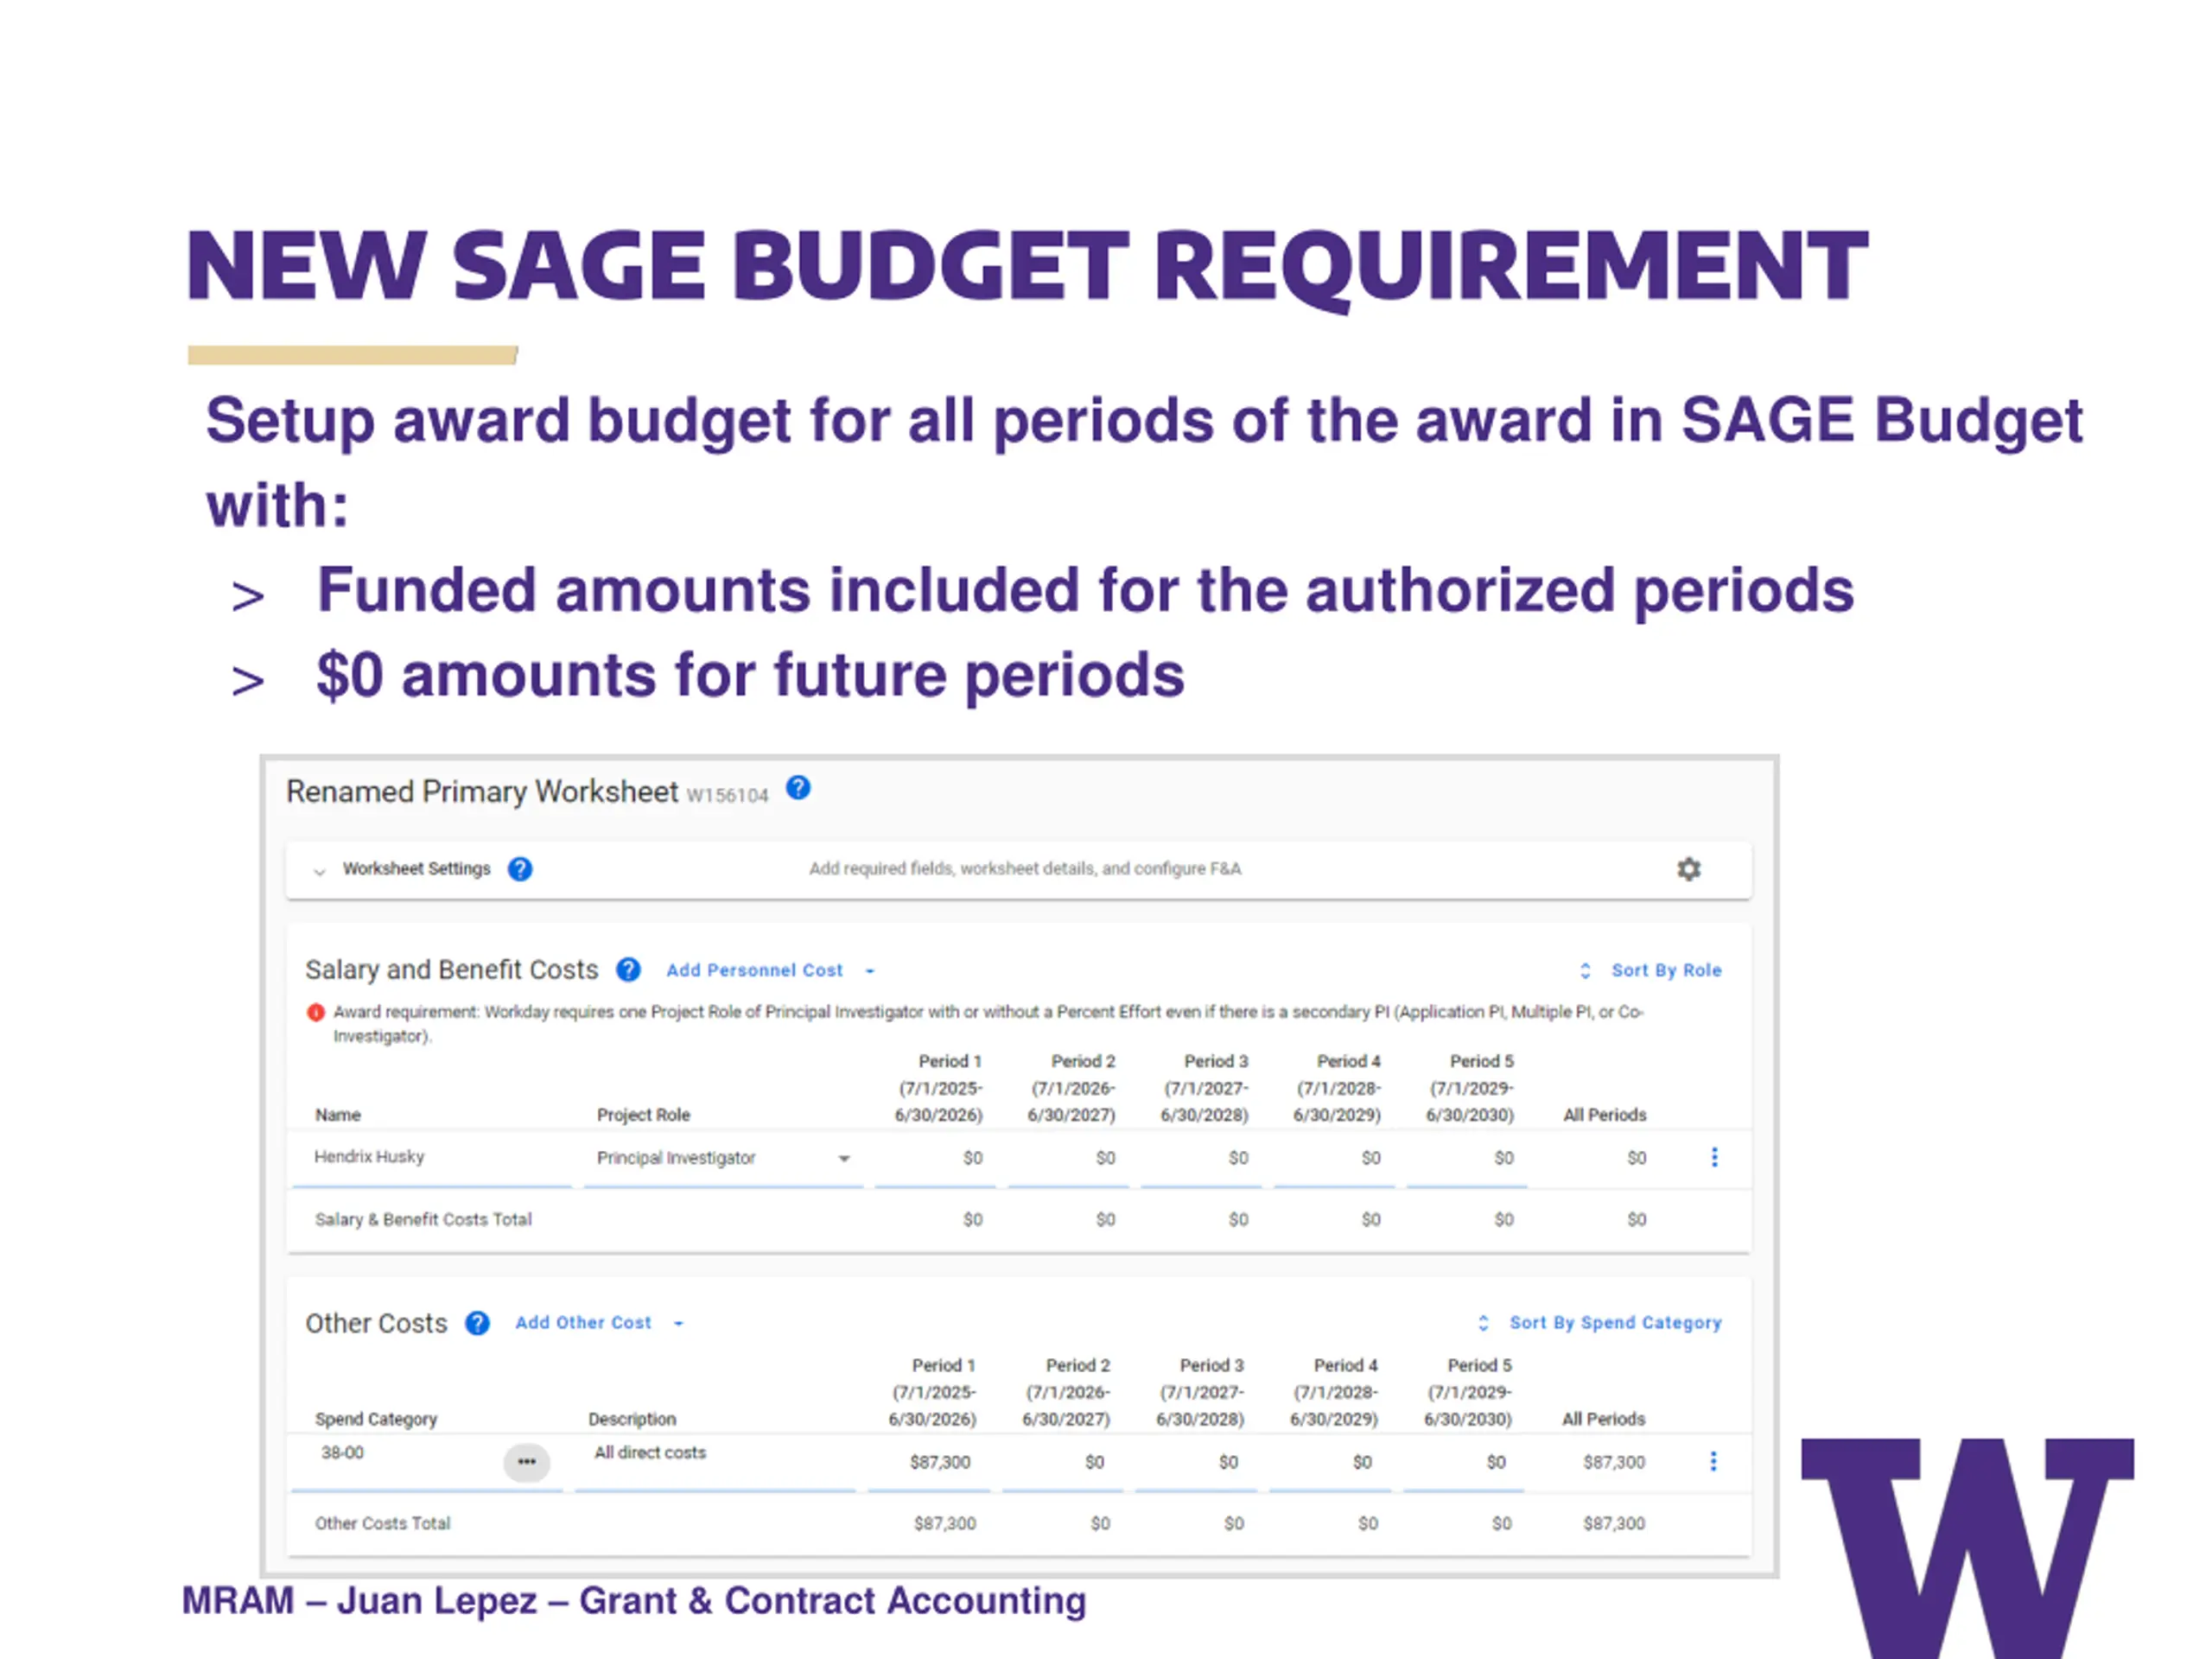Click the Other Costs Total label
Image resolution: width=2212 pixels, height=1659 pixels.
(382, 1523)
